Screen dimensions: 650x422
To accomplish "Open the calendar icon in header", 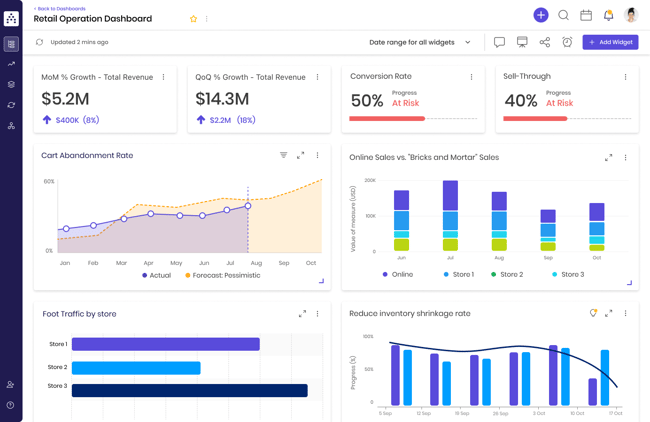I will point(586,15).
